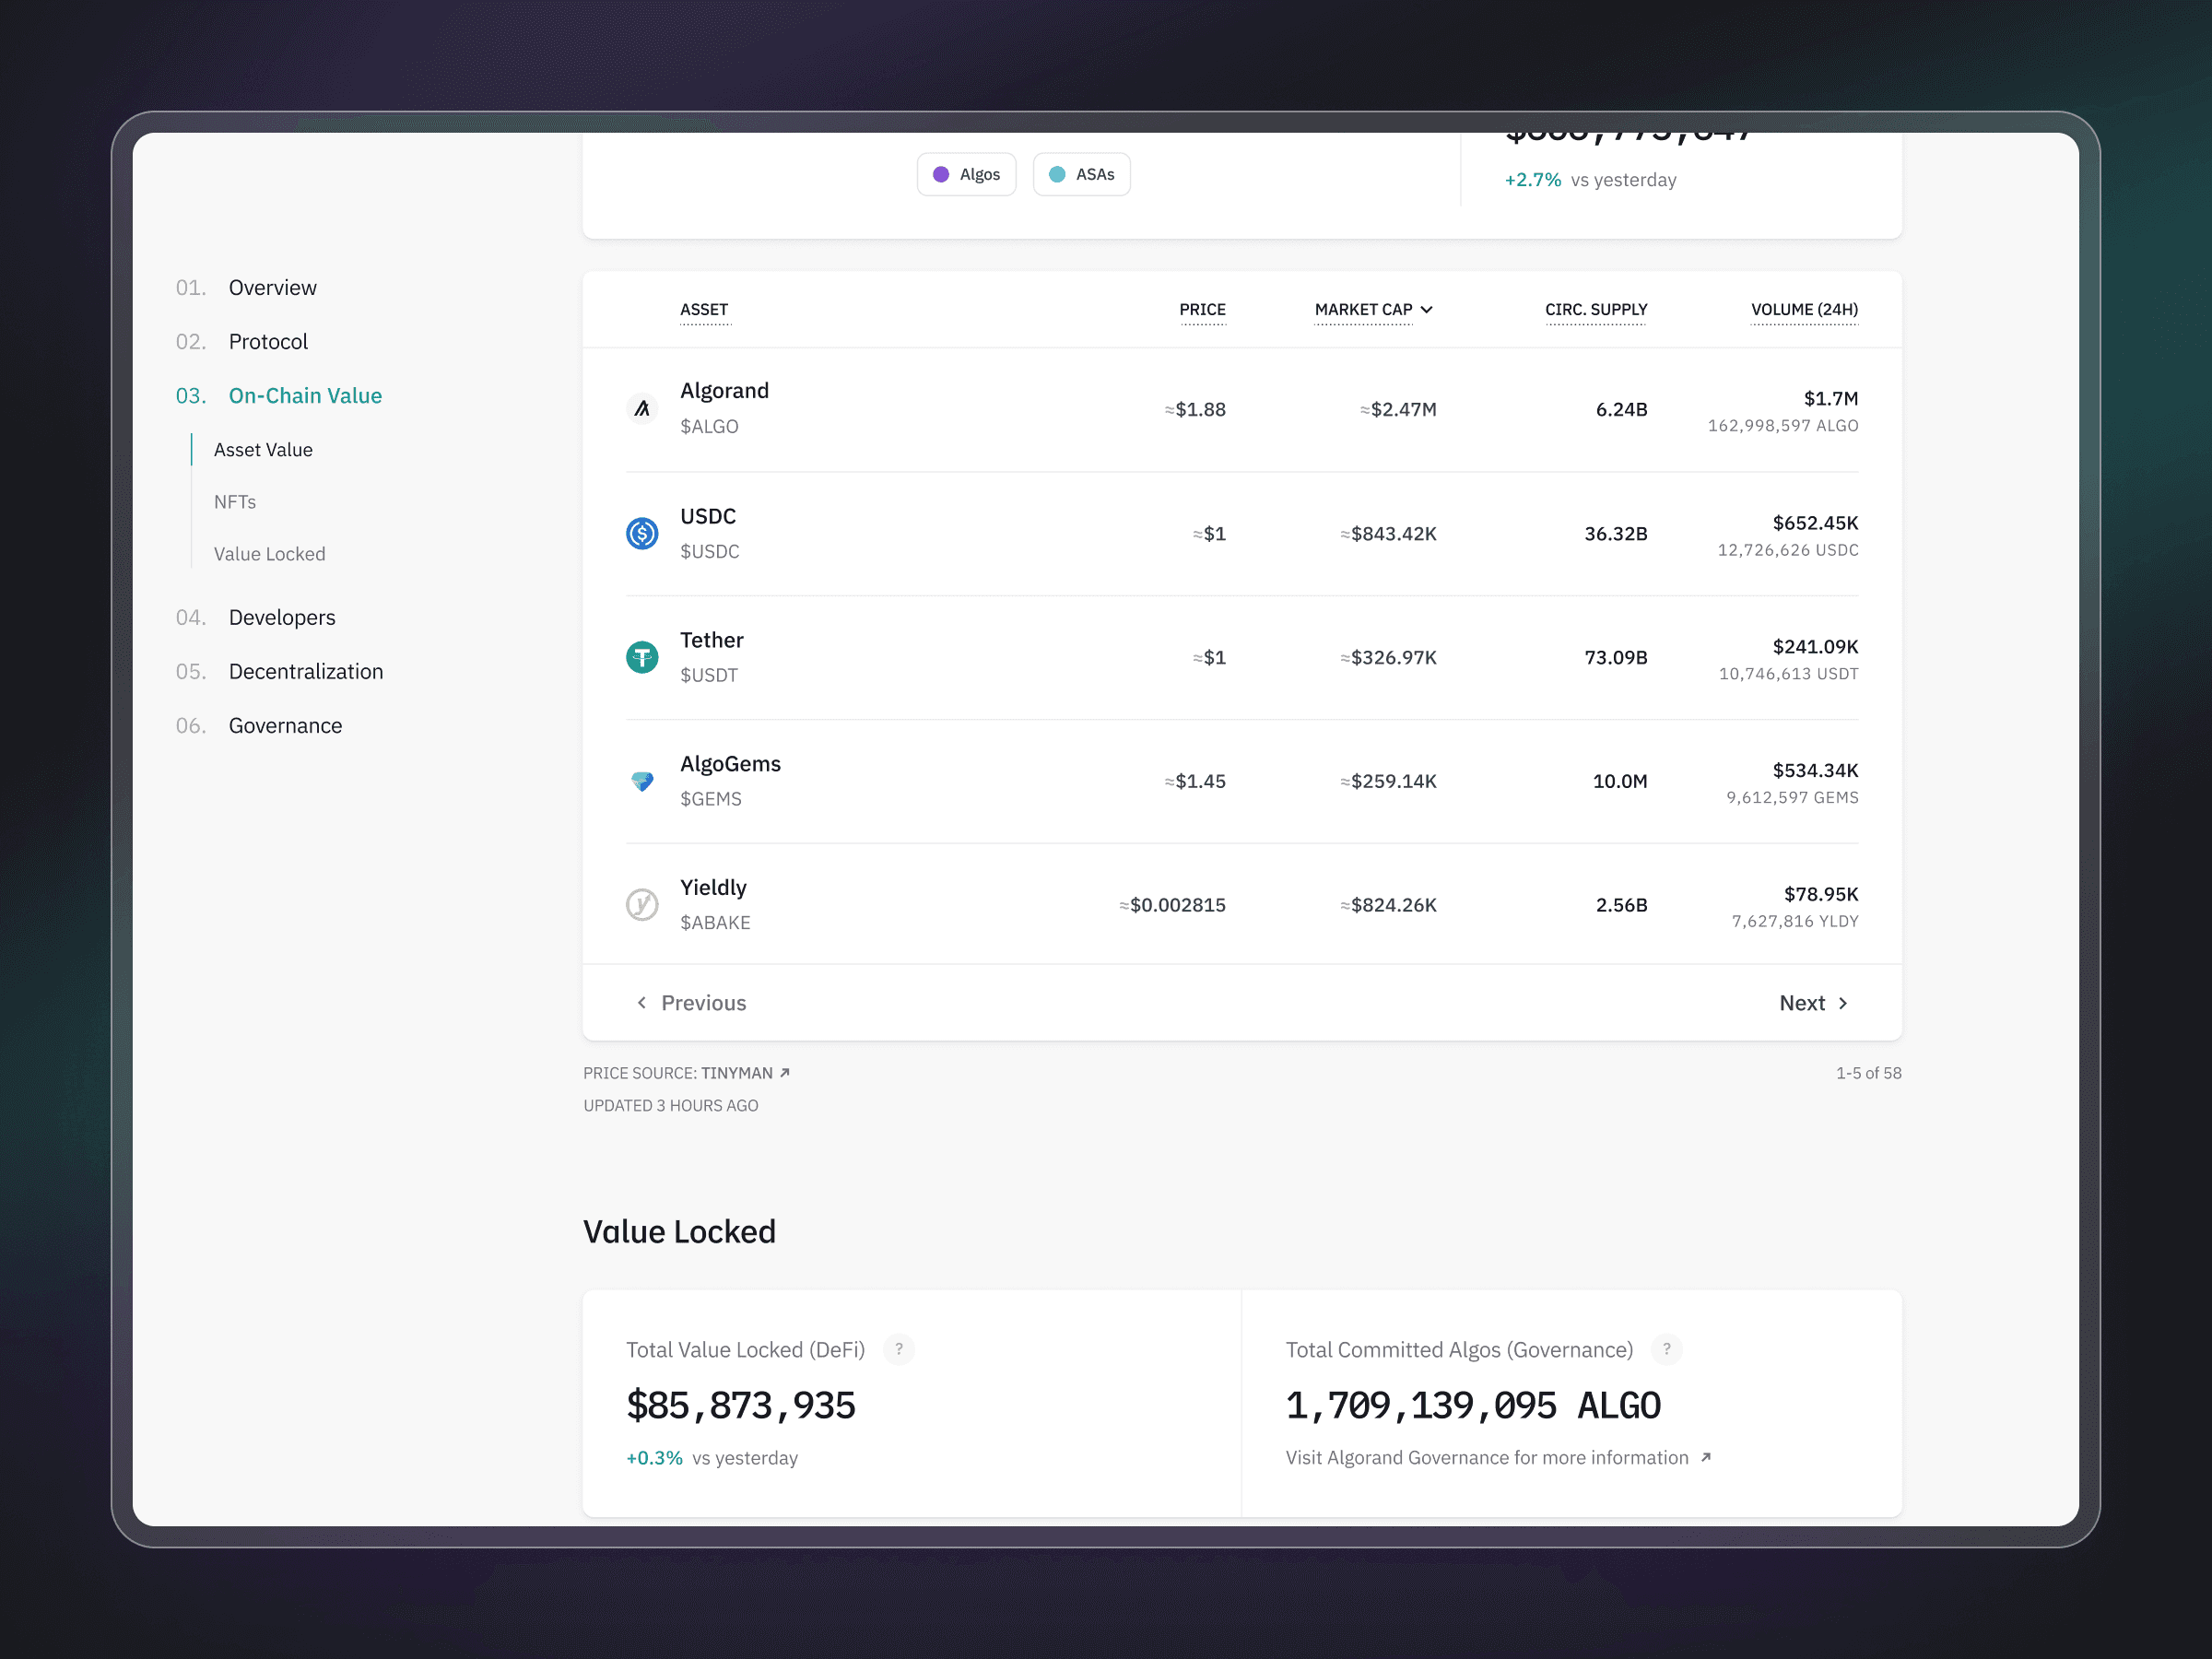The image size is (2212, 1659).
Task: Click external arrow icon beside Tinyman
Action: 785,1072
